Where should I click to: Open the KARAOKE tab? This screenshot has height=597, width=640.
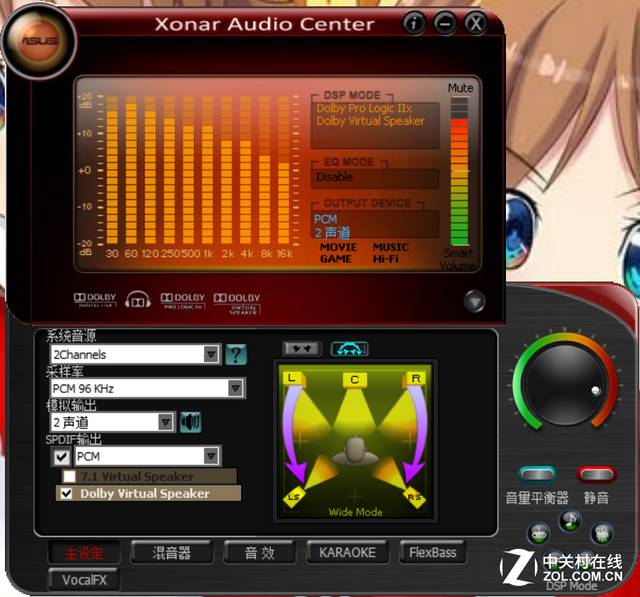(347, 552)
